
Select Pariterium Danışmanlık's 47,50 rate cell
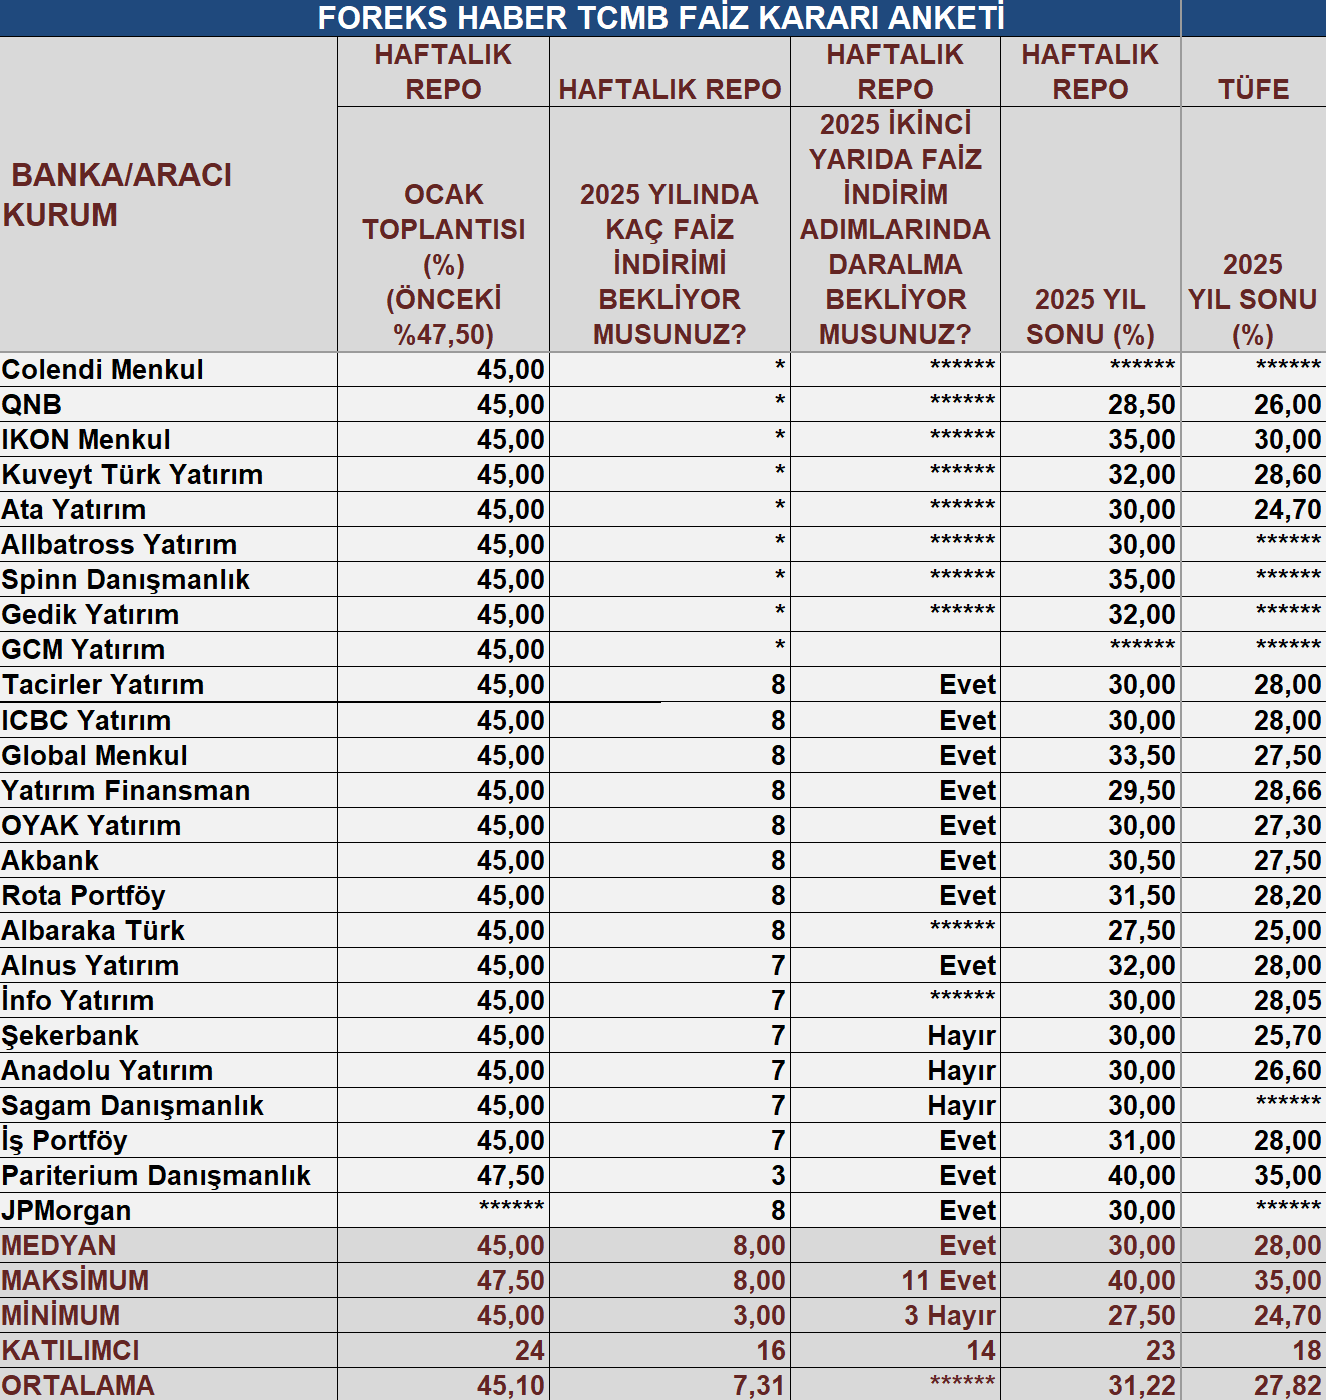click(510, 1176)
